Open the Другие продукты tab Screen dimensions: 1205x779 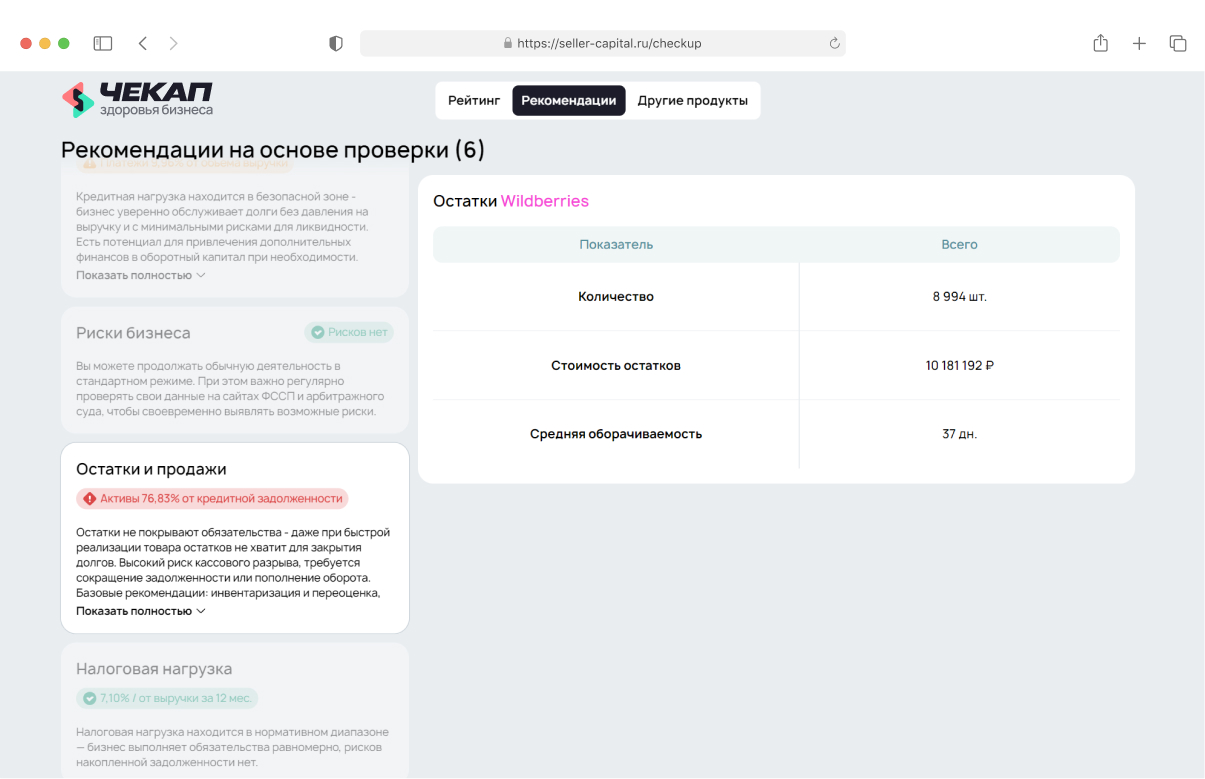click(x=693, y=101)
